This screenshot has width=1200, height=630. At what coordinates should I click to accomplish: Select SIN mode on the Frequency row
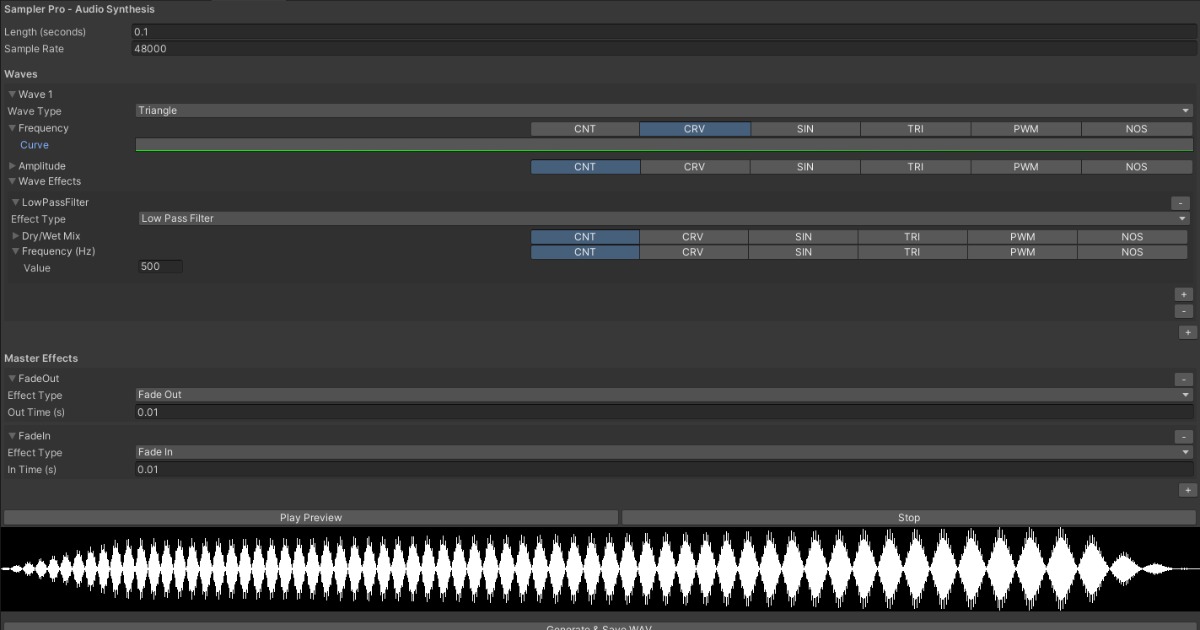click(x=805, y=128)
